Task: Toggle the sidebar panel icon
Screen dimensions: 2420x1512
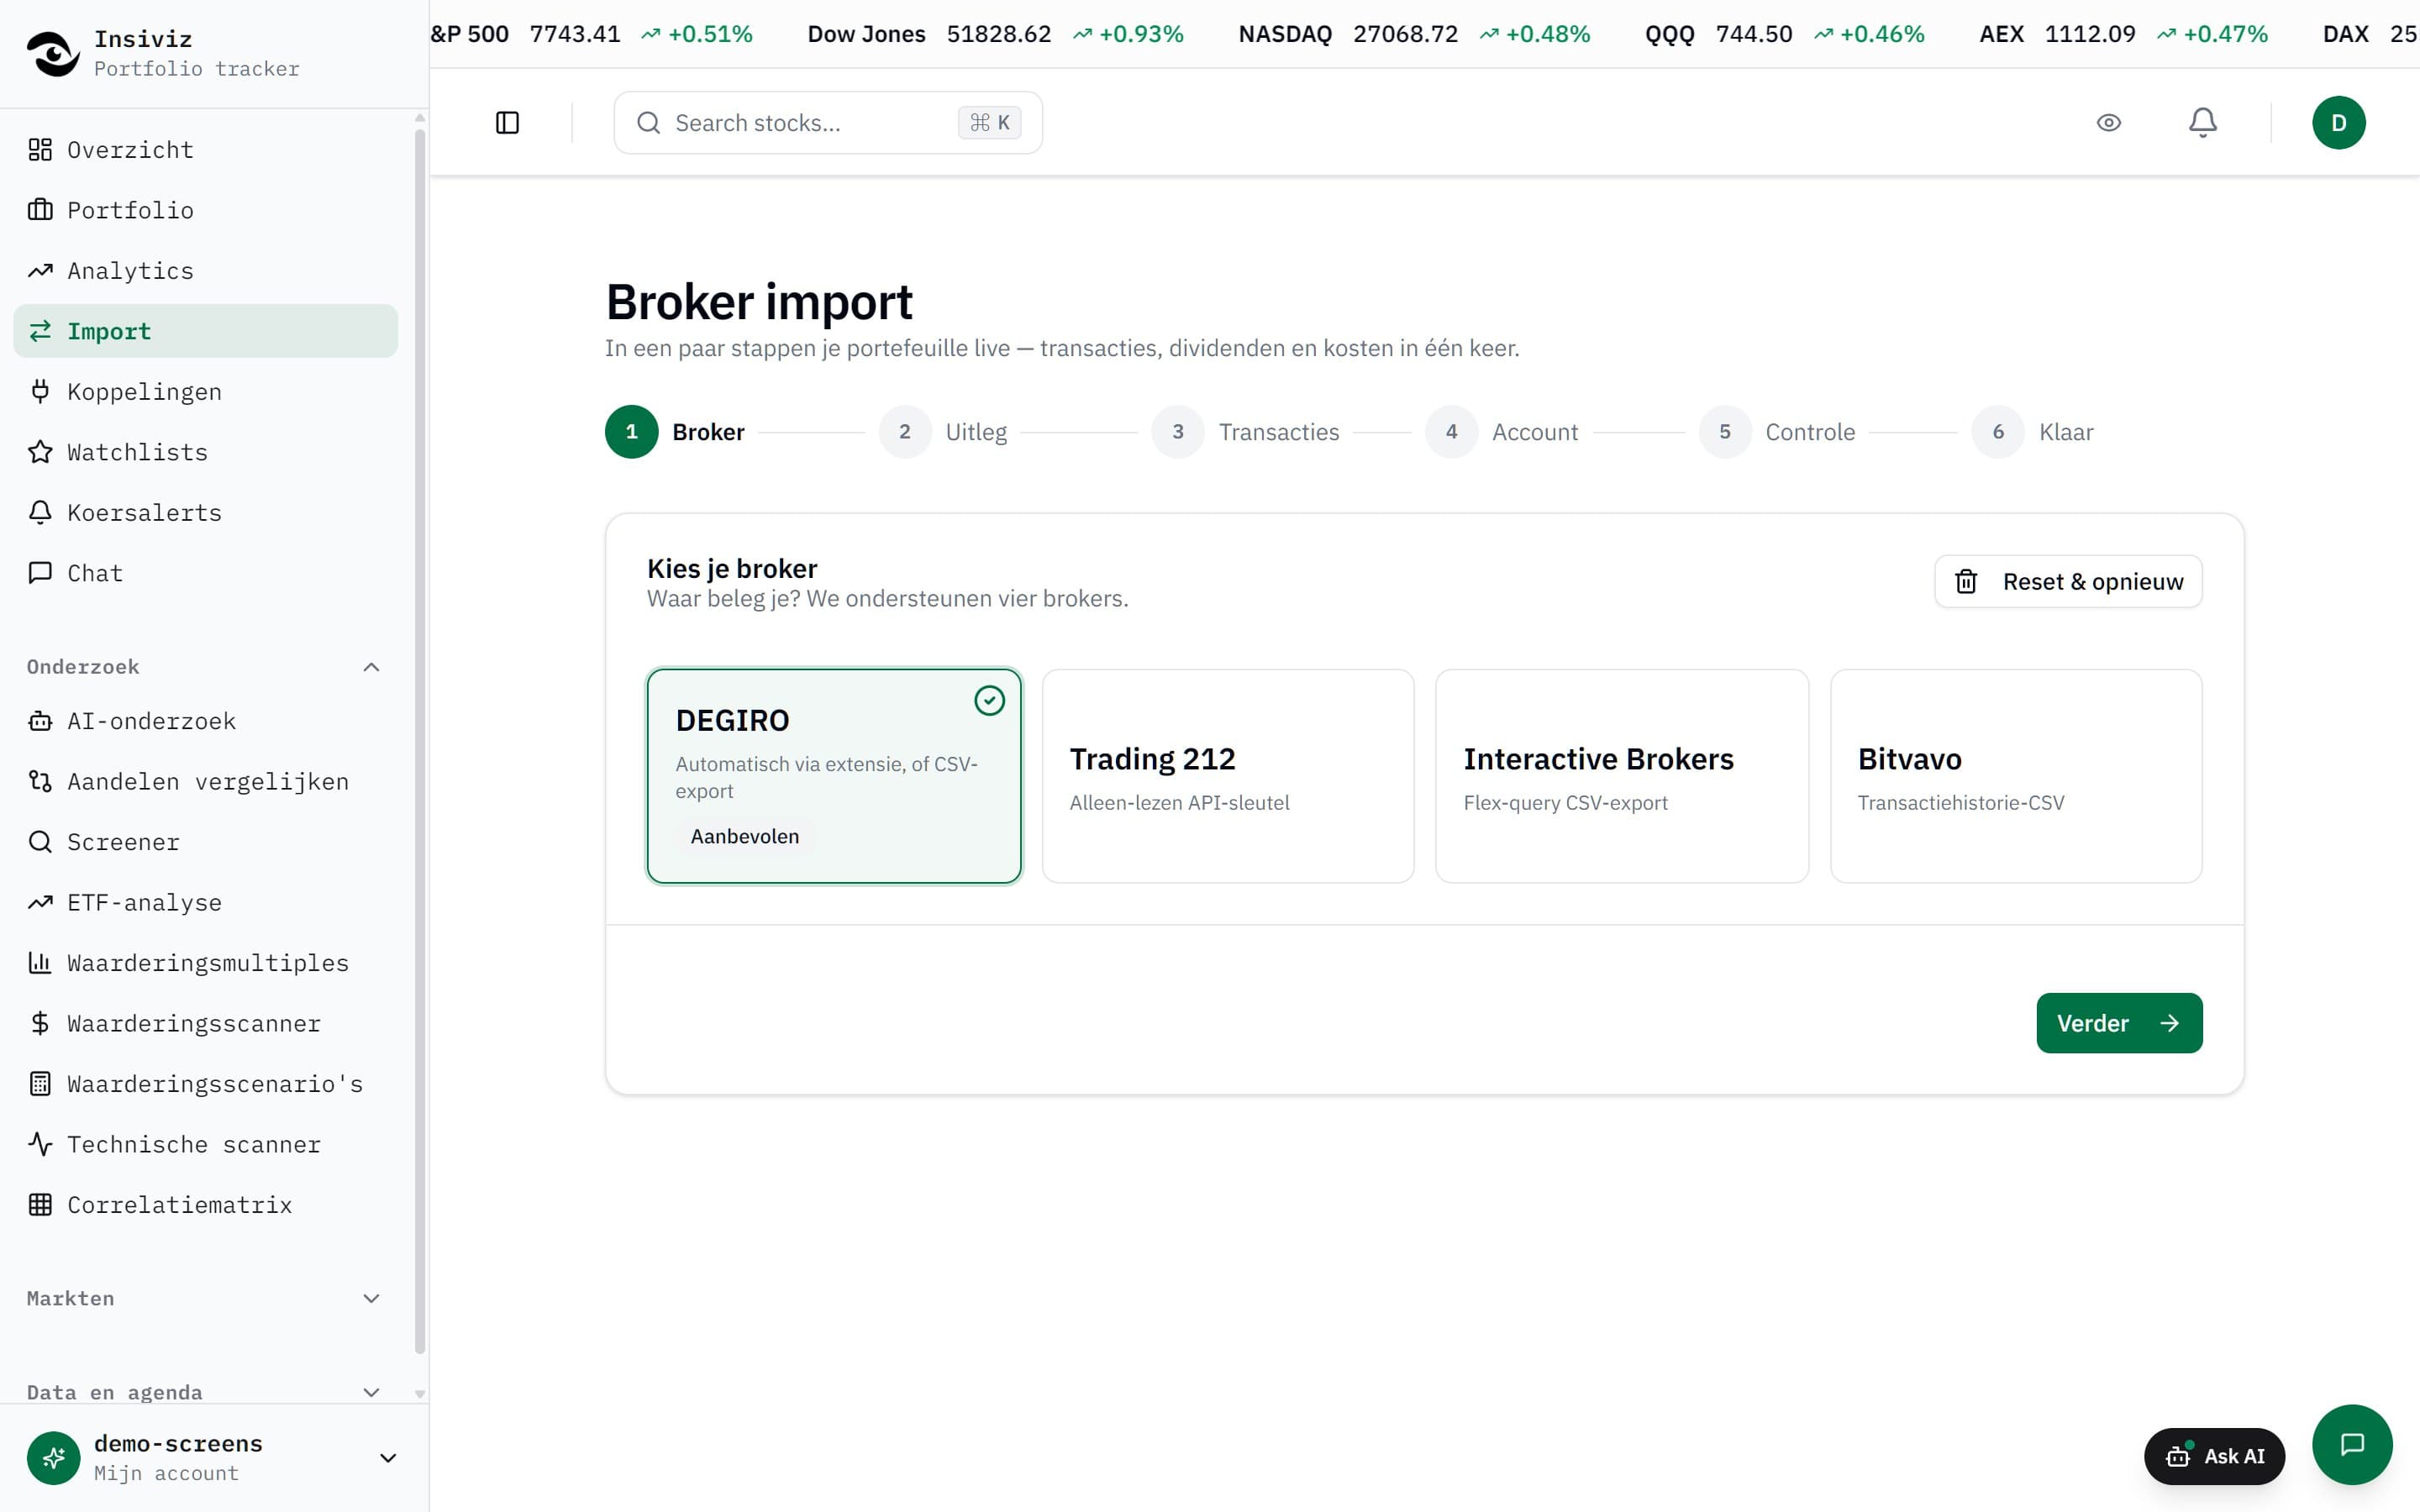Action: [507, 123]
